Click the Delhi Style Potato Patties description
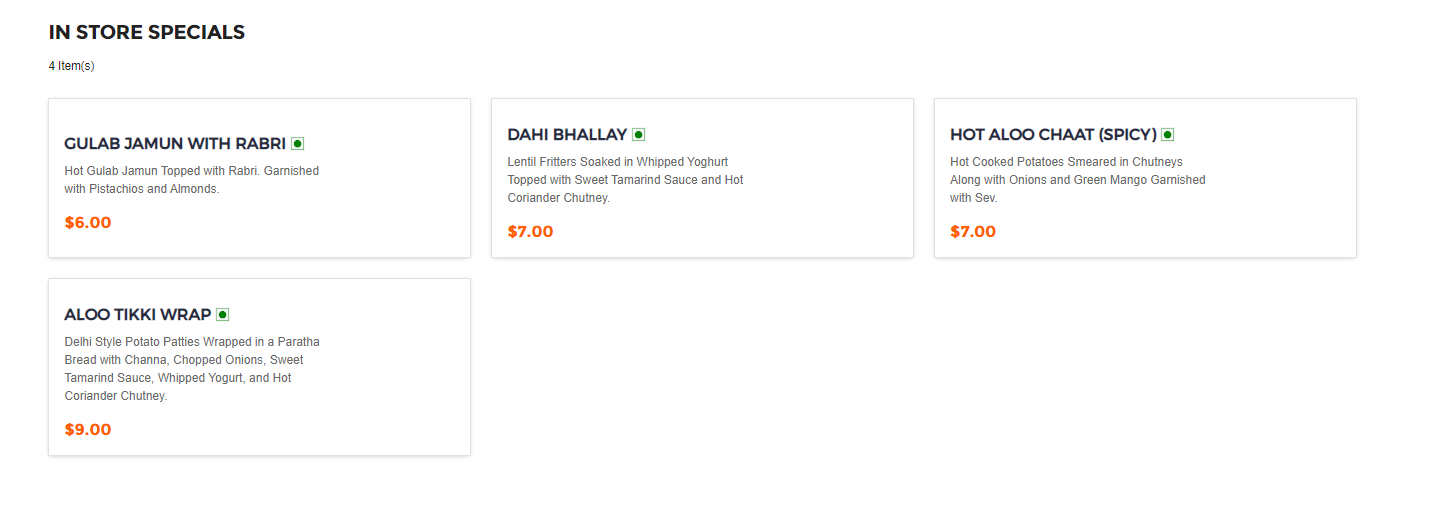Image resolution: width=1446 pixels, height=511 pixels. tap(191, 369)
